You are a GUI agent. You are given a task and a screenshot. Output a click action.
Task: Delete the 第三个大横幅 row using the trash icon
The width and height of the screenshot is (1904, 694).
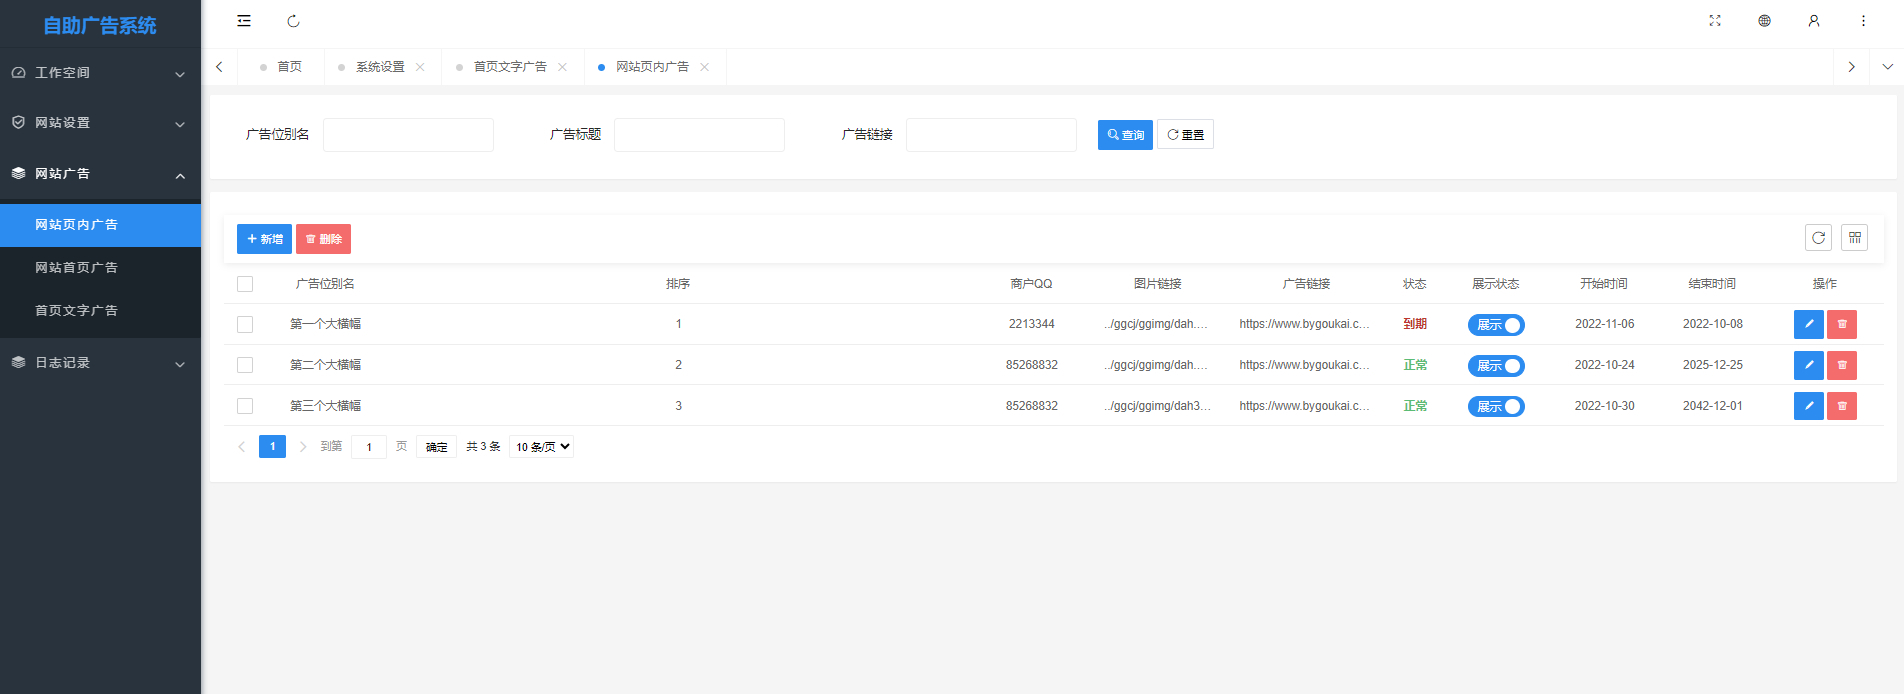tap(1841, 406)
